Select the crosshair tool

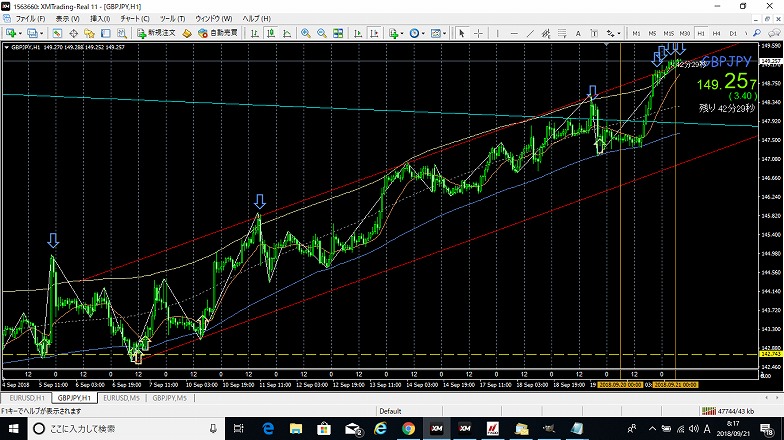[478, 33]
